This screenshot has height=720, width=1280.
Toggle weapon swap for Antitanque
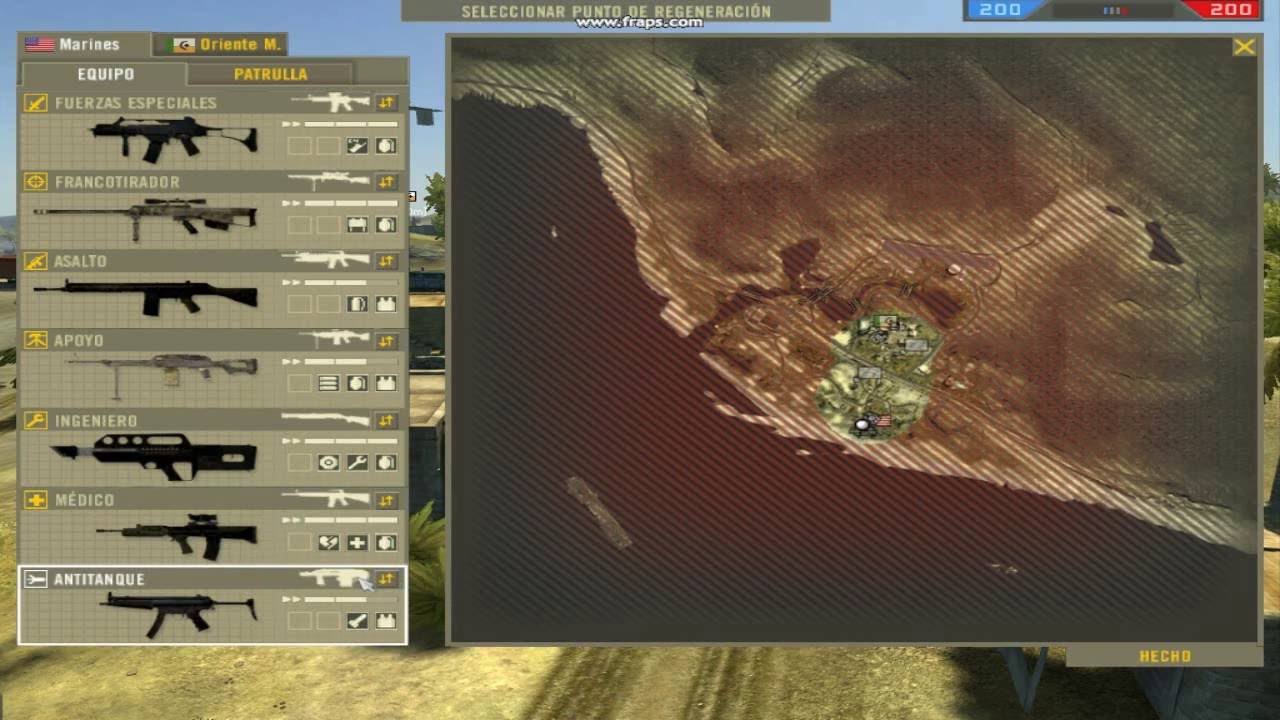pyautogui.click(x=387, y=579)
